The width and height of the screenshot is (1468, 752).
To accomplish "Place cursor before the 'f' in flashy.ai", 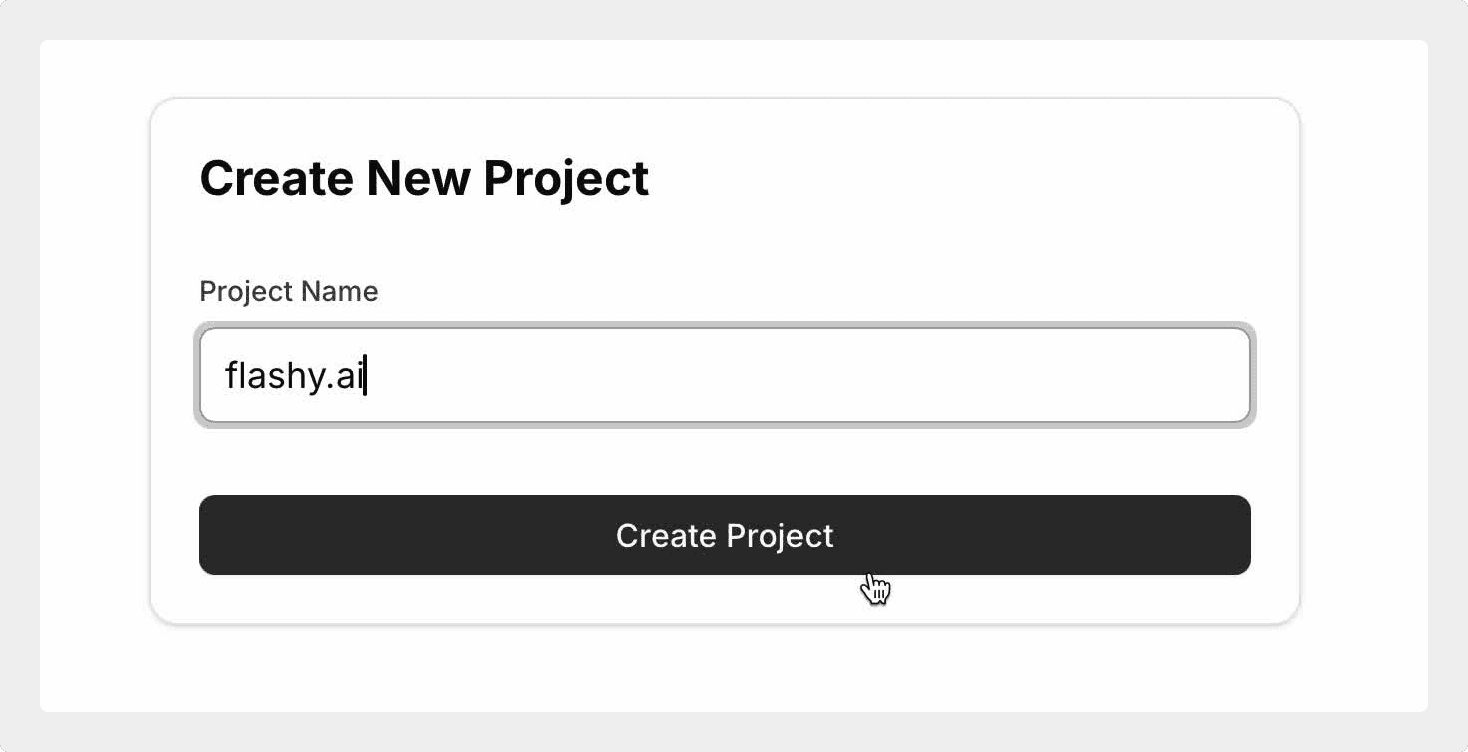I will tap(226, 376).
